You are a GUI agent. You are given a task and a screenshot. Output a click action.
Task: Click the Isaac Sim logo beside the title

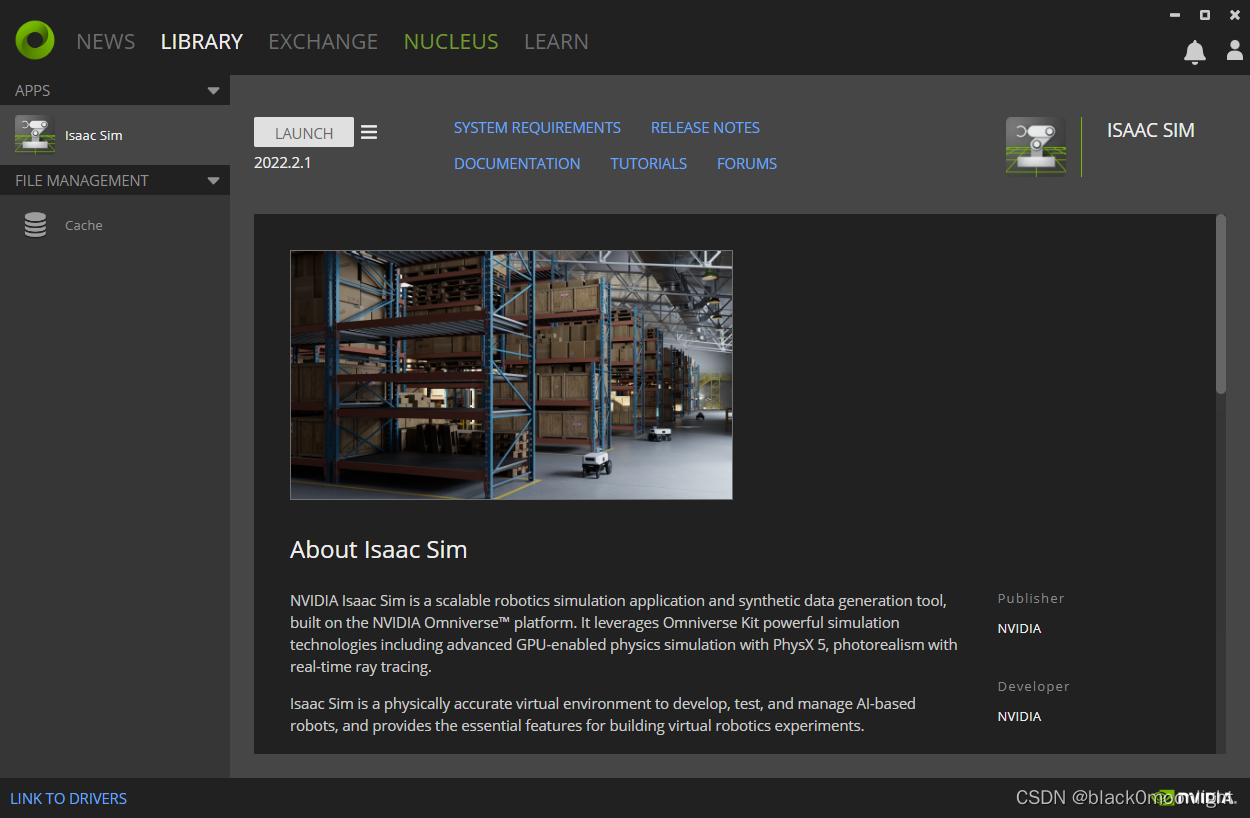(1035, 146)
